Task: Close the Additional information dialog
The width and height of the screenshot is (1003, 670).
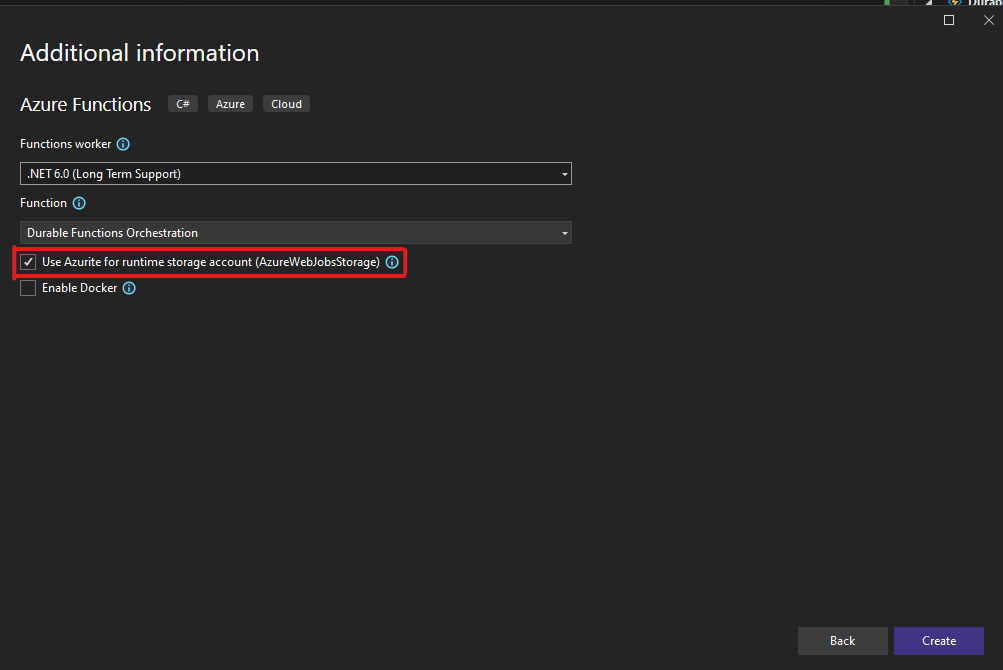Action: (x=988, y=20)
